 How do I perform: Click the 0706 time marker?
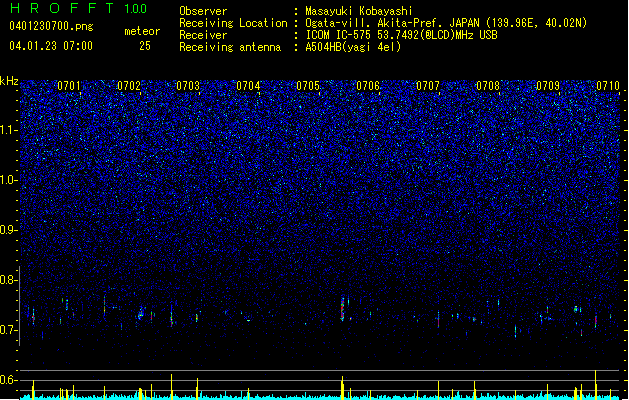(368, 86)
